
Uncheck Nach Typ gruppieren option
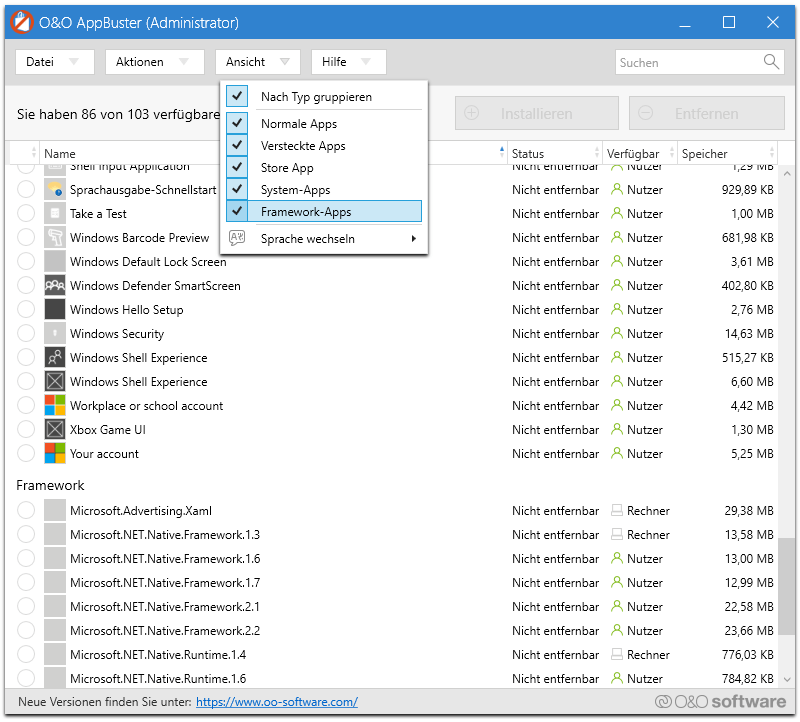[x=237, y=96]
